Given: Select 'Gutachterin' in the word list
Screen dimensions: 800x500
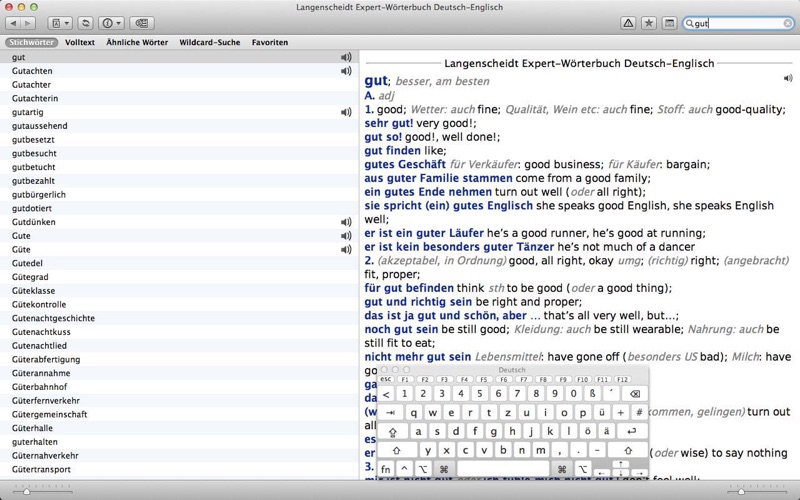Looking at the screenshot, I should tap(179, 98).
